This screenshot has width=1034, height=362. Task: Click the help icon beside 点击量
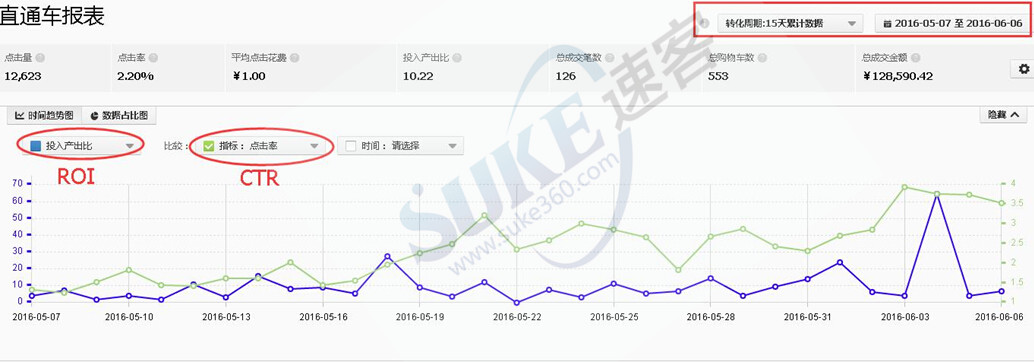pyautogui.click(x=40, y=58)
